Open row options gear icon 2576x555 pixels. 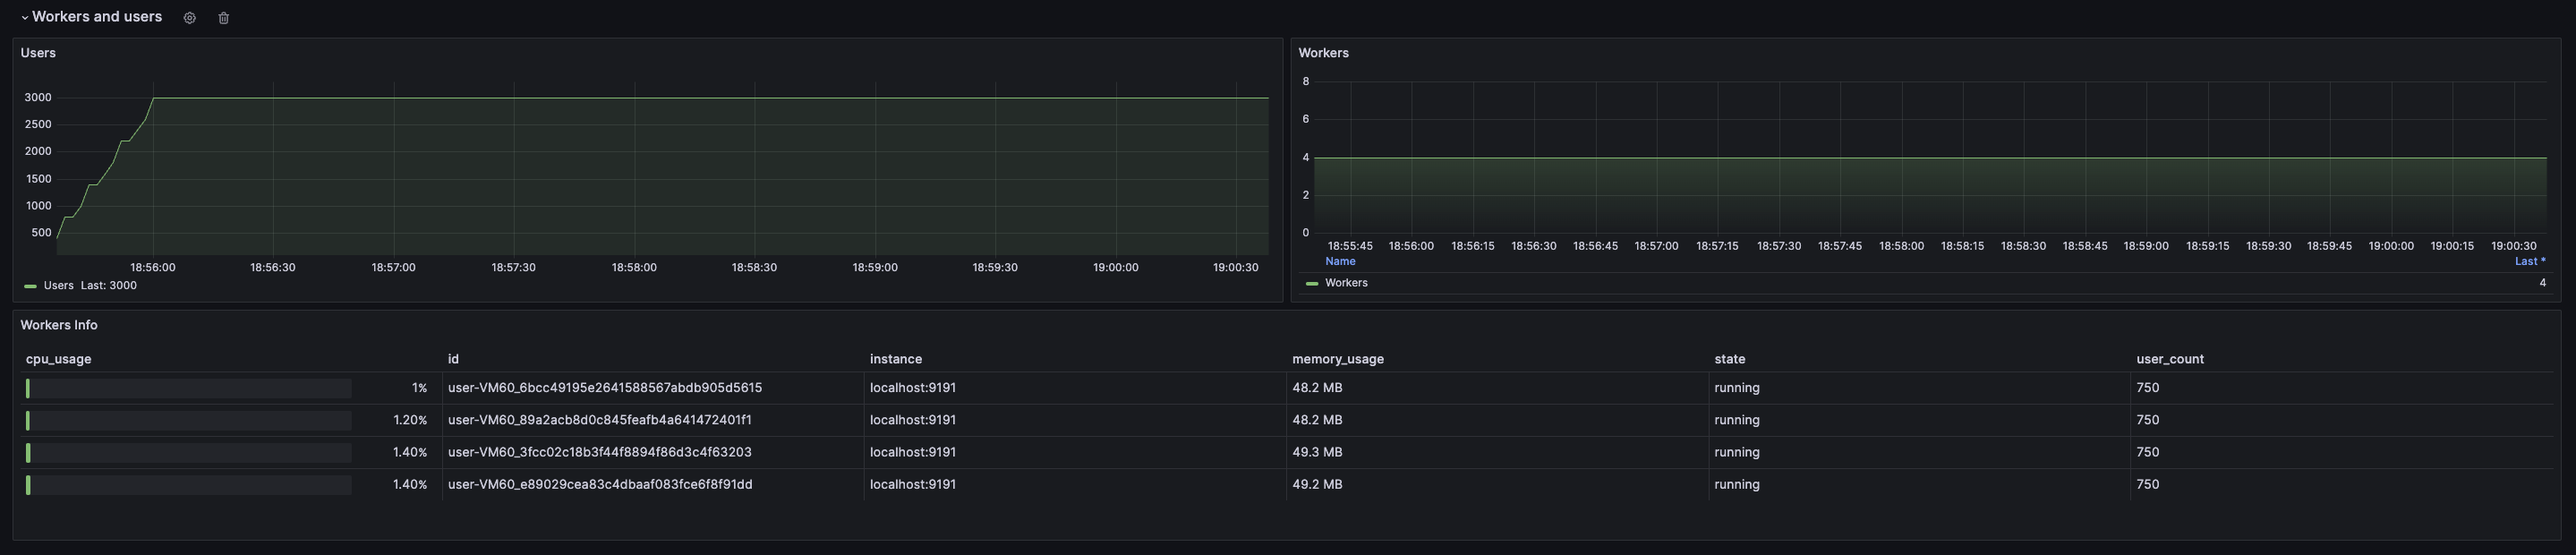(189, 18)
